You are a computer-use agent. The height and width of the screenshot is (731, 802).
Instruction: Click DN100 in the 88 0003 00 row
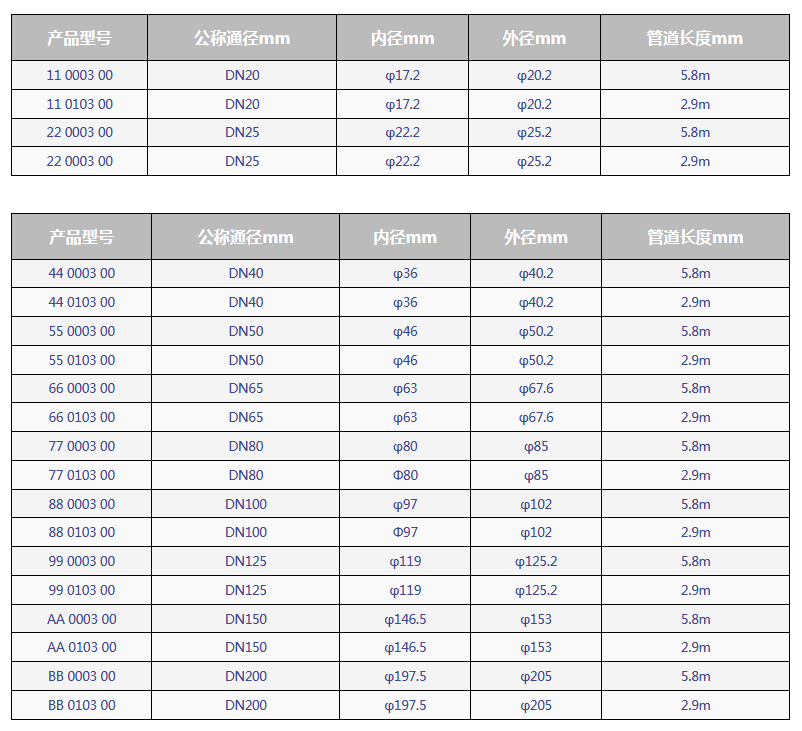[x=246, y=504]
